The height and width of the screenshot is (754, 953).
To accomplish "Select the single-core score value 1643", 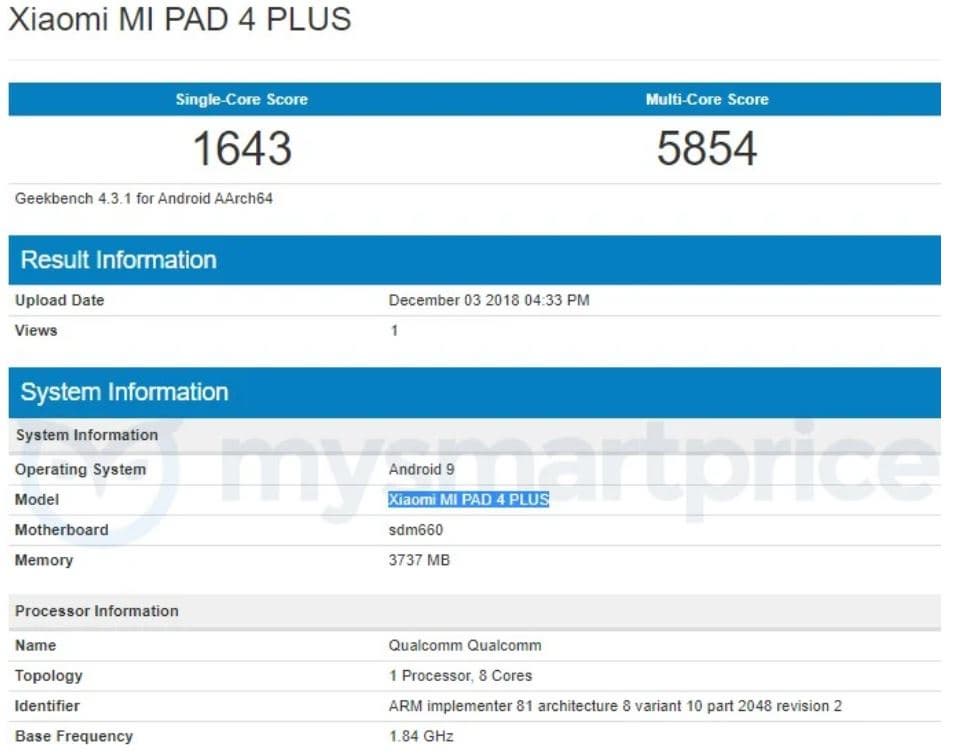I will (x=242, y=148).
